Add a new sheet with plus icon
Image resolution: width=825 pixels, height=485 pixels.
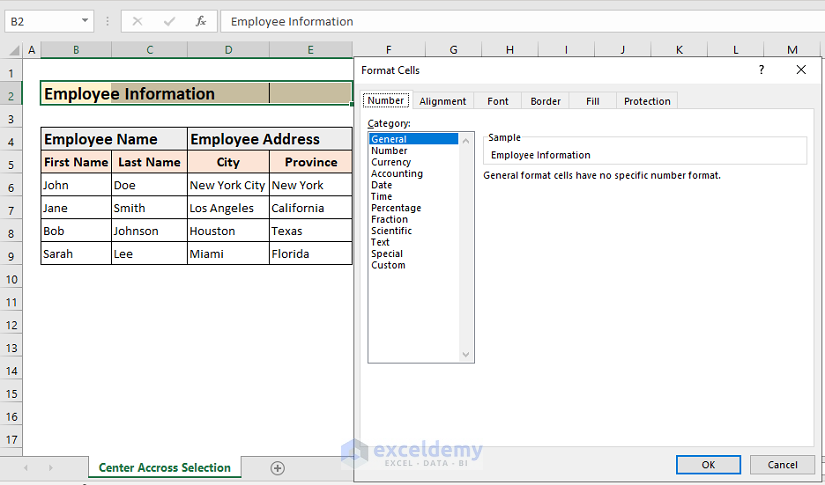[278, 468]
